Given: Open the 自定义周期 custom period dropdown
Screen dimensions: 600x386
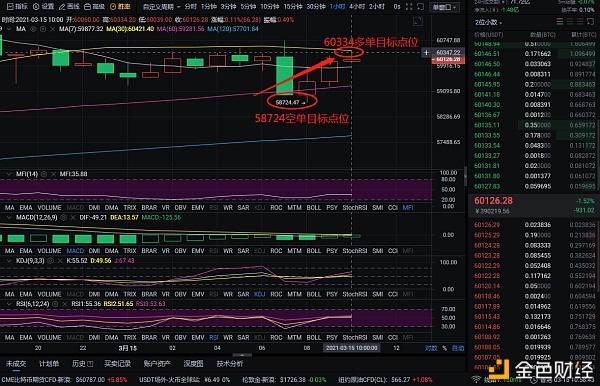Looking at the screenshot, I should pyautogui.click(x=161, y=7).
